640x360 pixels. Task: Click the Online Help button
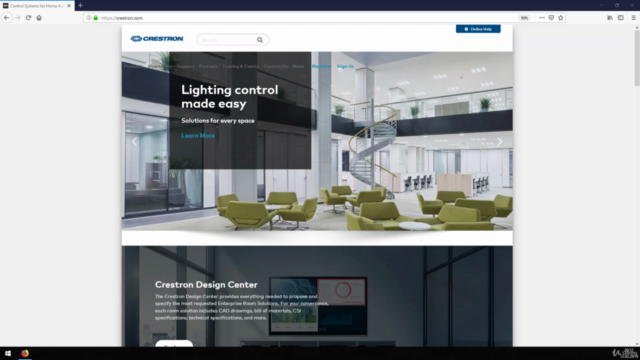coord(478,29)
